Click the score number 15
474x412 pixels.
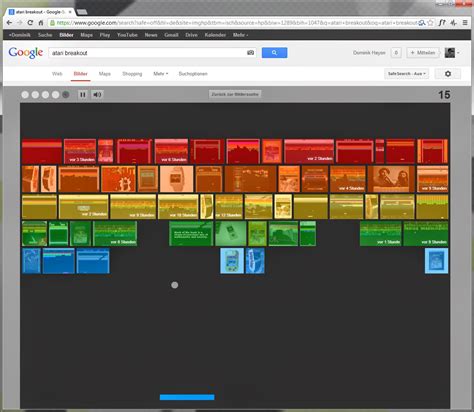[444, 95]
